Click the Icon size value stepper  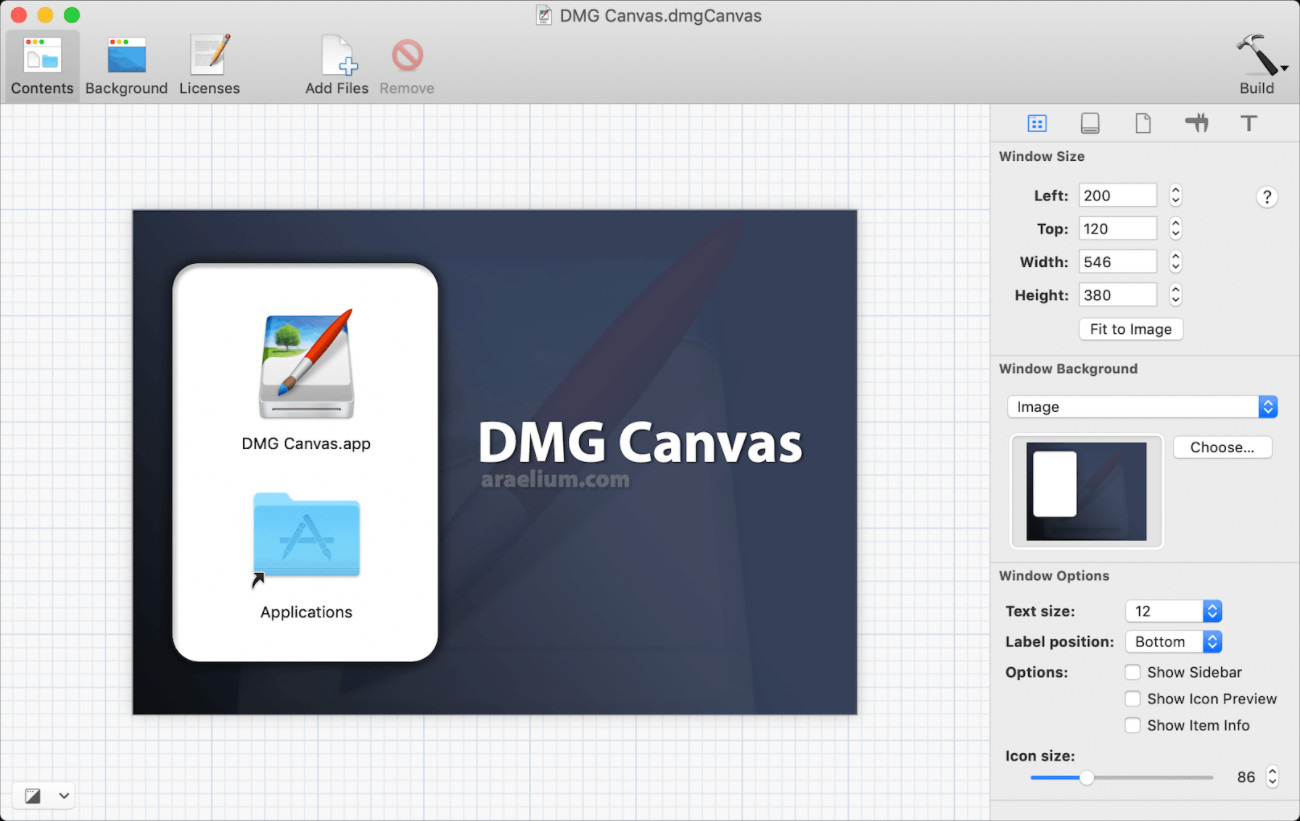tap(1273, 777)
